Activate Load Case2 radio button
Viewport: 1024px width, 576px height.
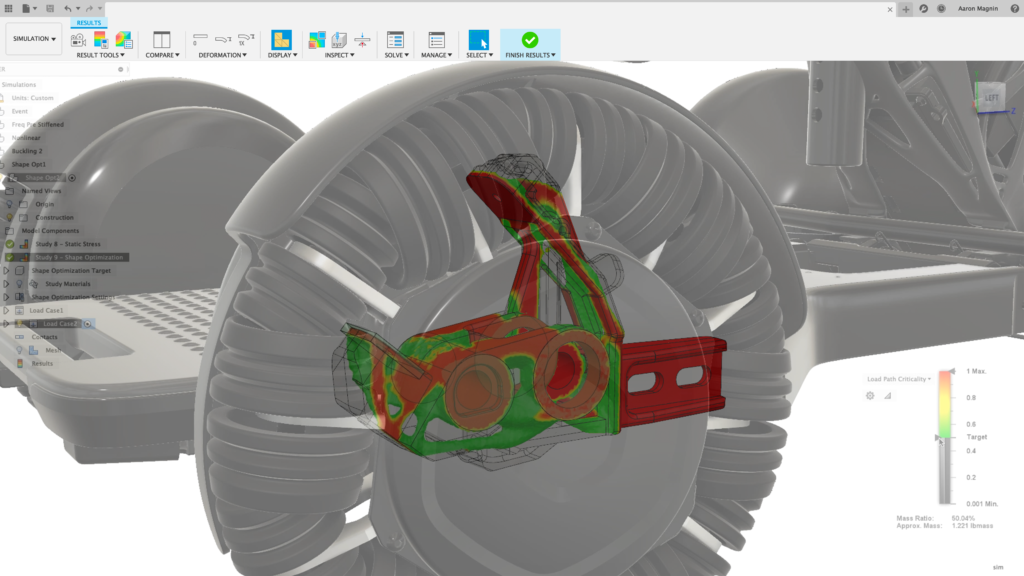88,324
